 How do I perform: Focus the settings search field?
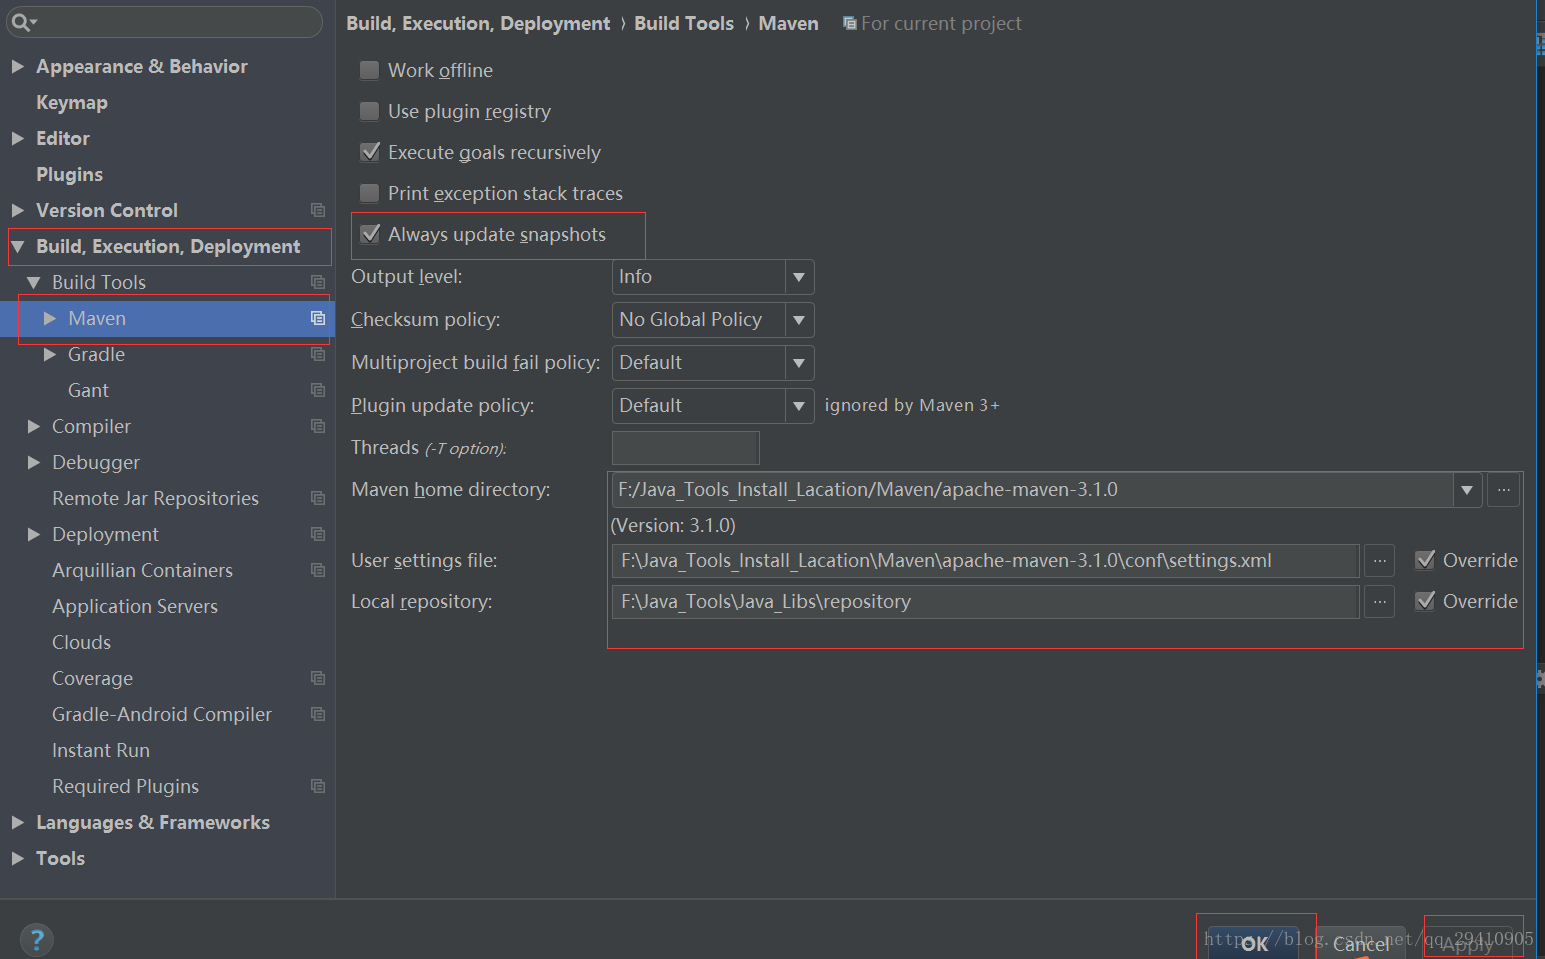coord(165,22)
